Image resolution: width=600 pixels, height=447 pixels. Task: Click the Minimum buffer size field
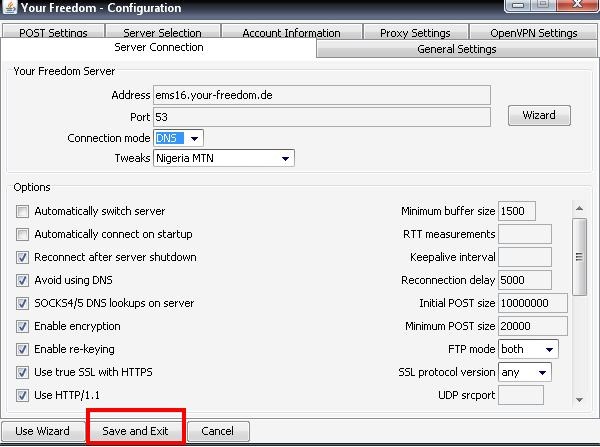tap(517, 211)
